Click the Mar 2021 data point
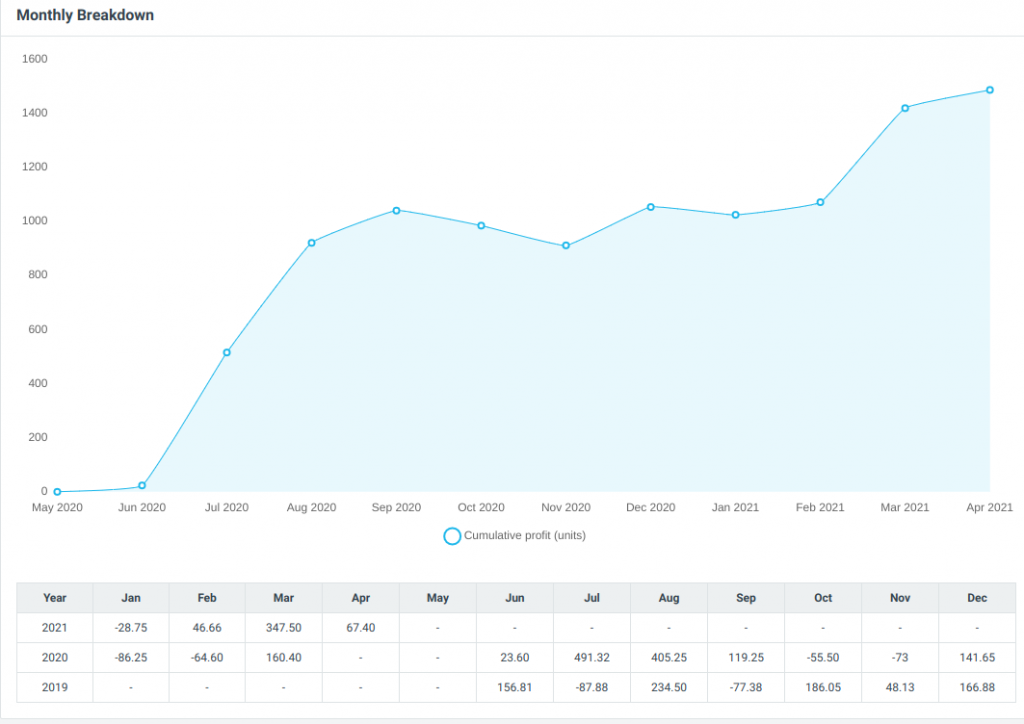Viewport: 1024px width, 724px height. (x=905, y=108)
